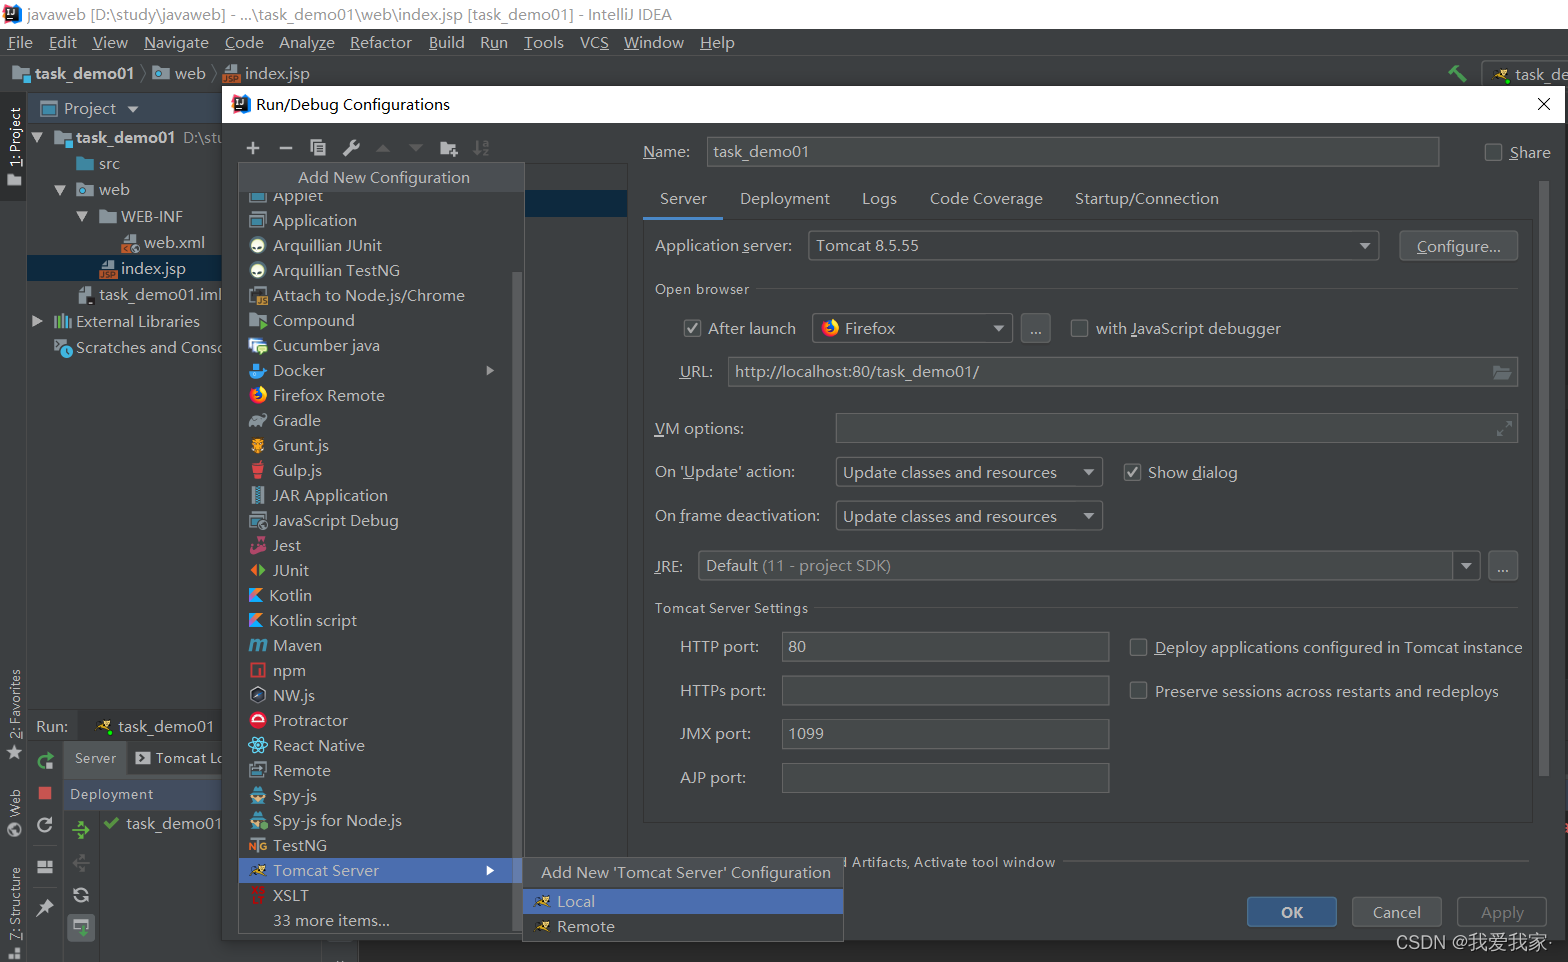This screenshot has height=962, width=1568.
Task: Open the Application server Tomcat 8.5.55 dropdown
Action: [x=1093, y=246]
